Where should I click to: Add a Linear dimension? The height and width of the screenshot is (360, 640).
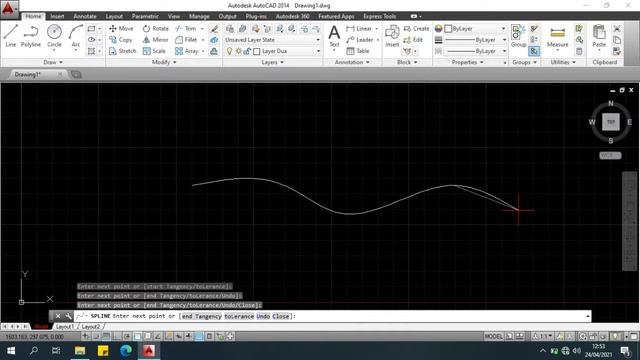[359, 29]
